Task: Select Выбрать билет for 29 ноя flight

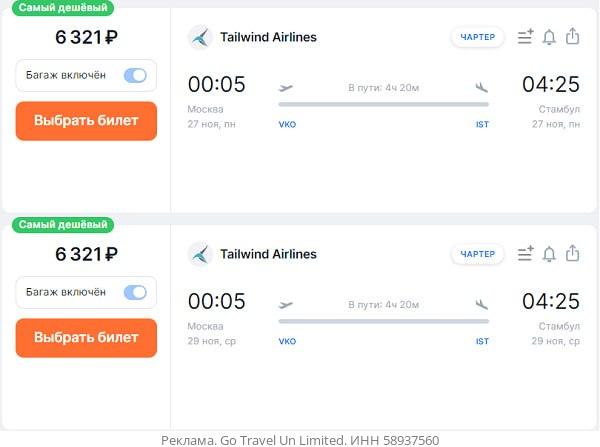Action: coord(86,338)
